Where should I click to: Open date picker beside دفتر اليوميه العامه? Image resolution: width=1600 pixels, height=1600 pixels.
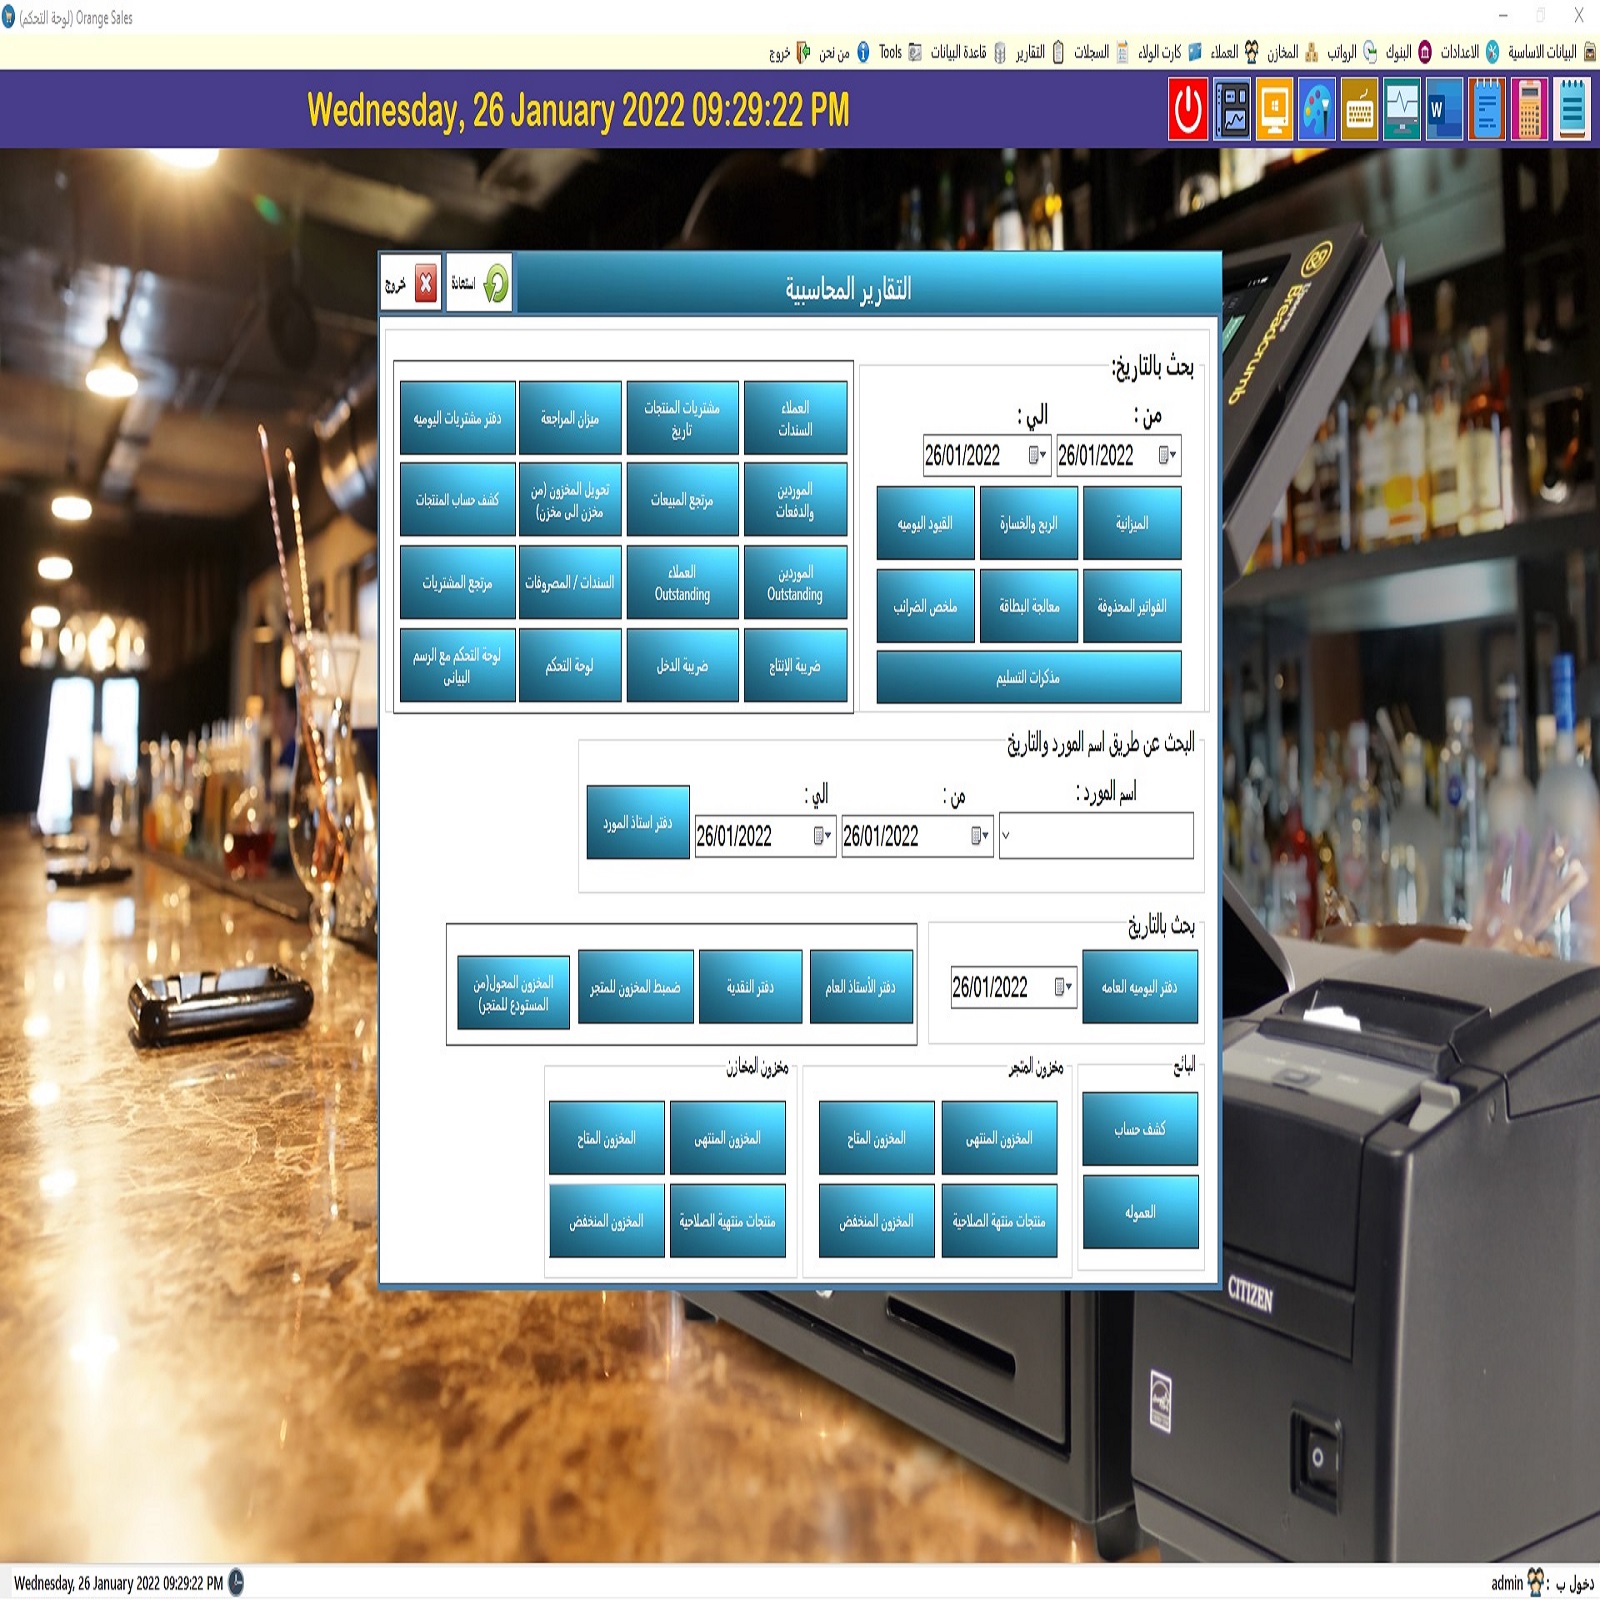[1063, 988]
